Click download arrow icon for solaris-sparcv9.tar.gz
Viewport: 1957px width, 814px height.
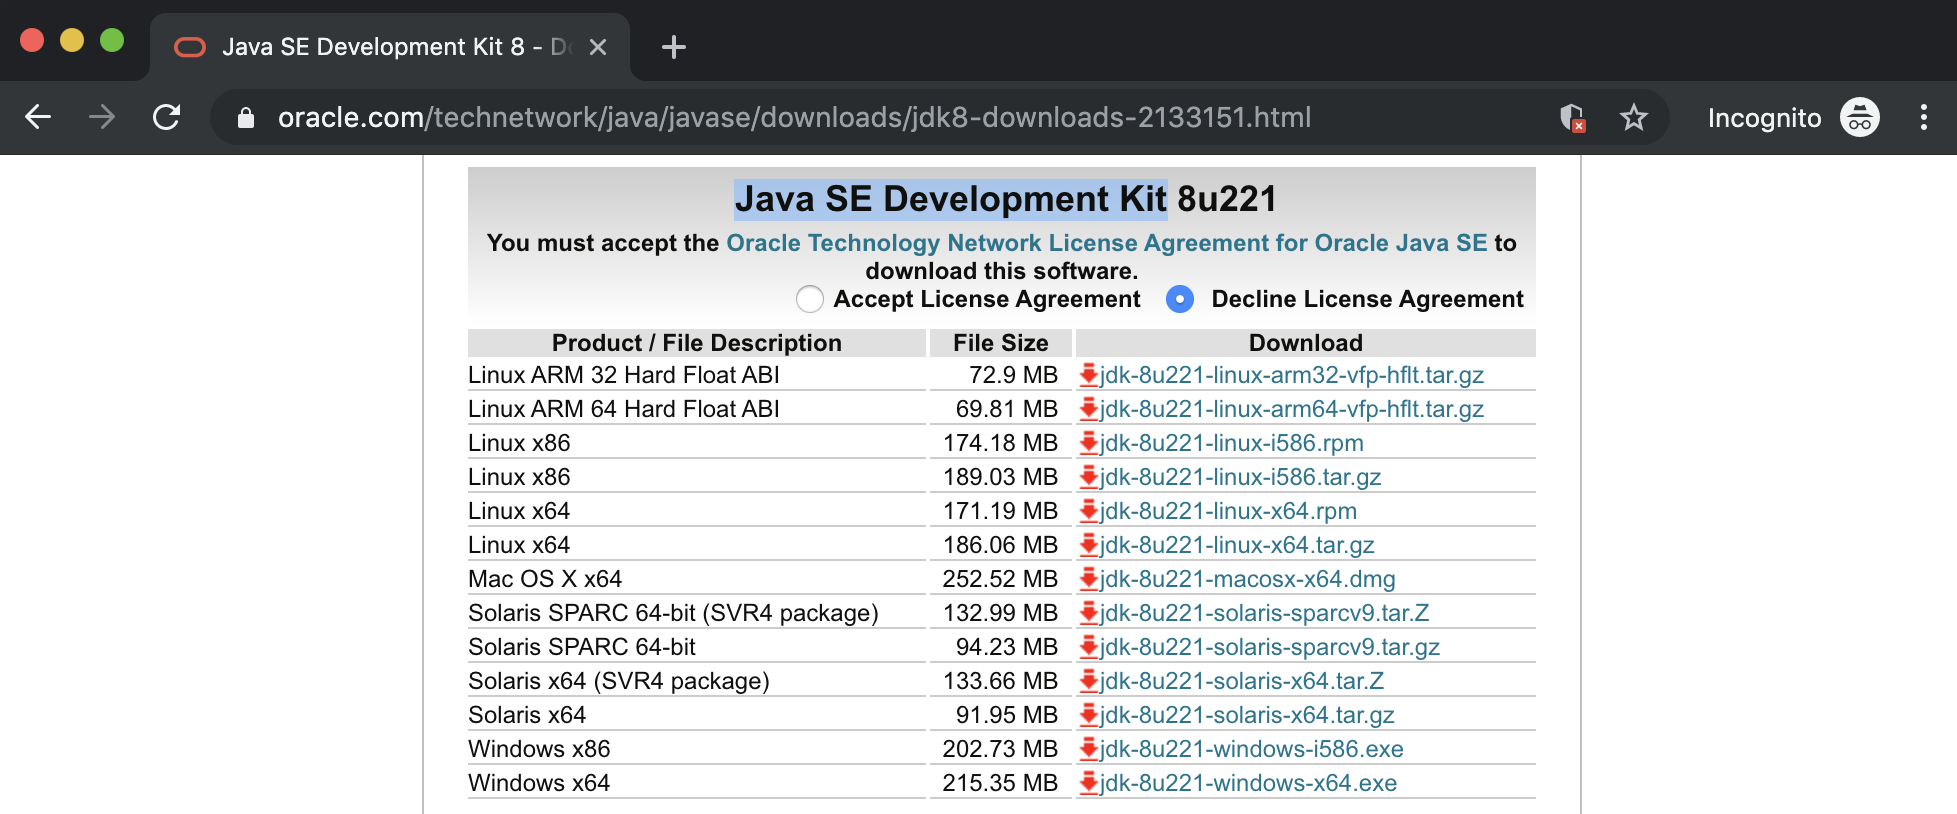click(1089, 647)
